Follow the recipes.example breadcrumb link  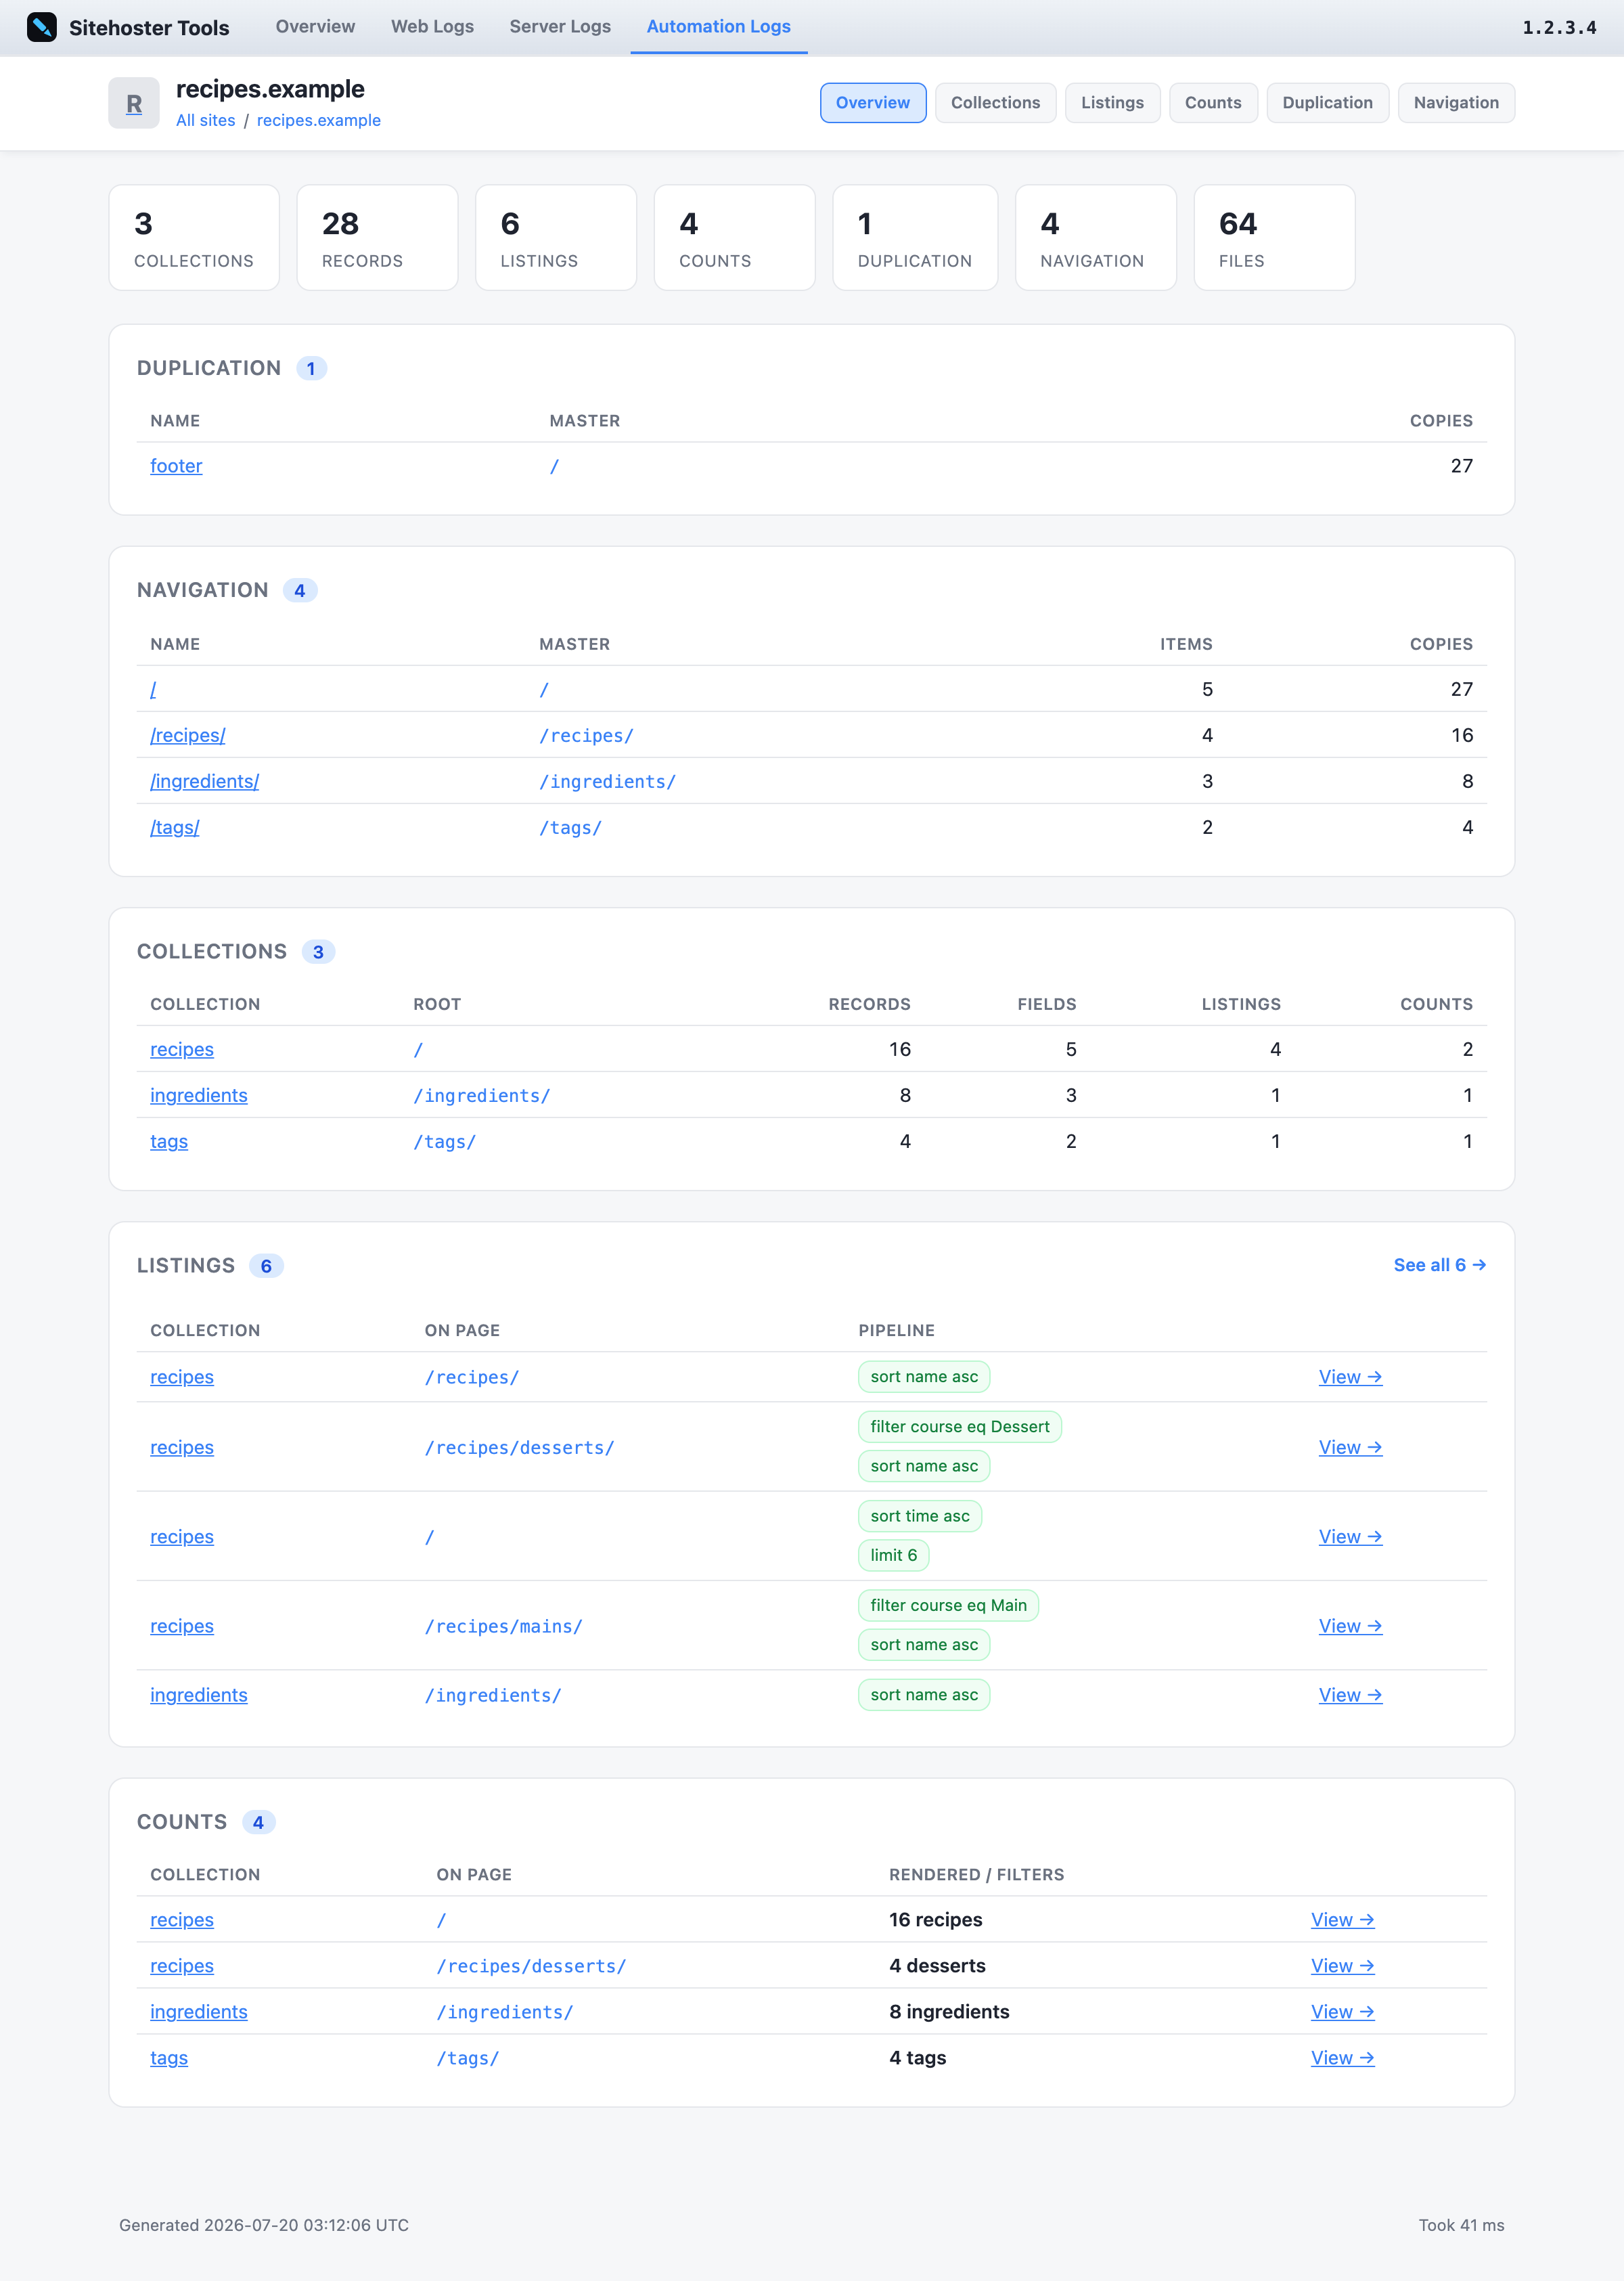(x=319, y=120)
